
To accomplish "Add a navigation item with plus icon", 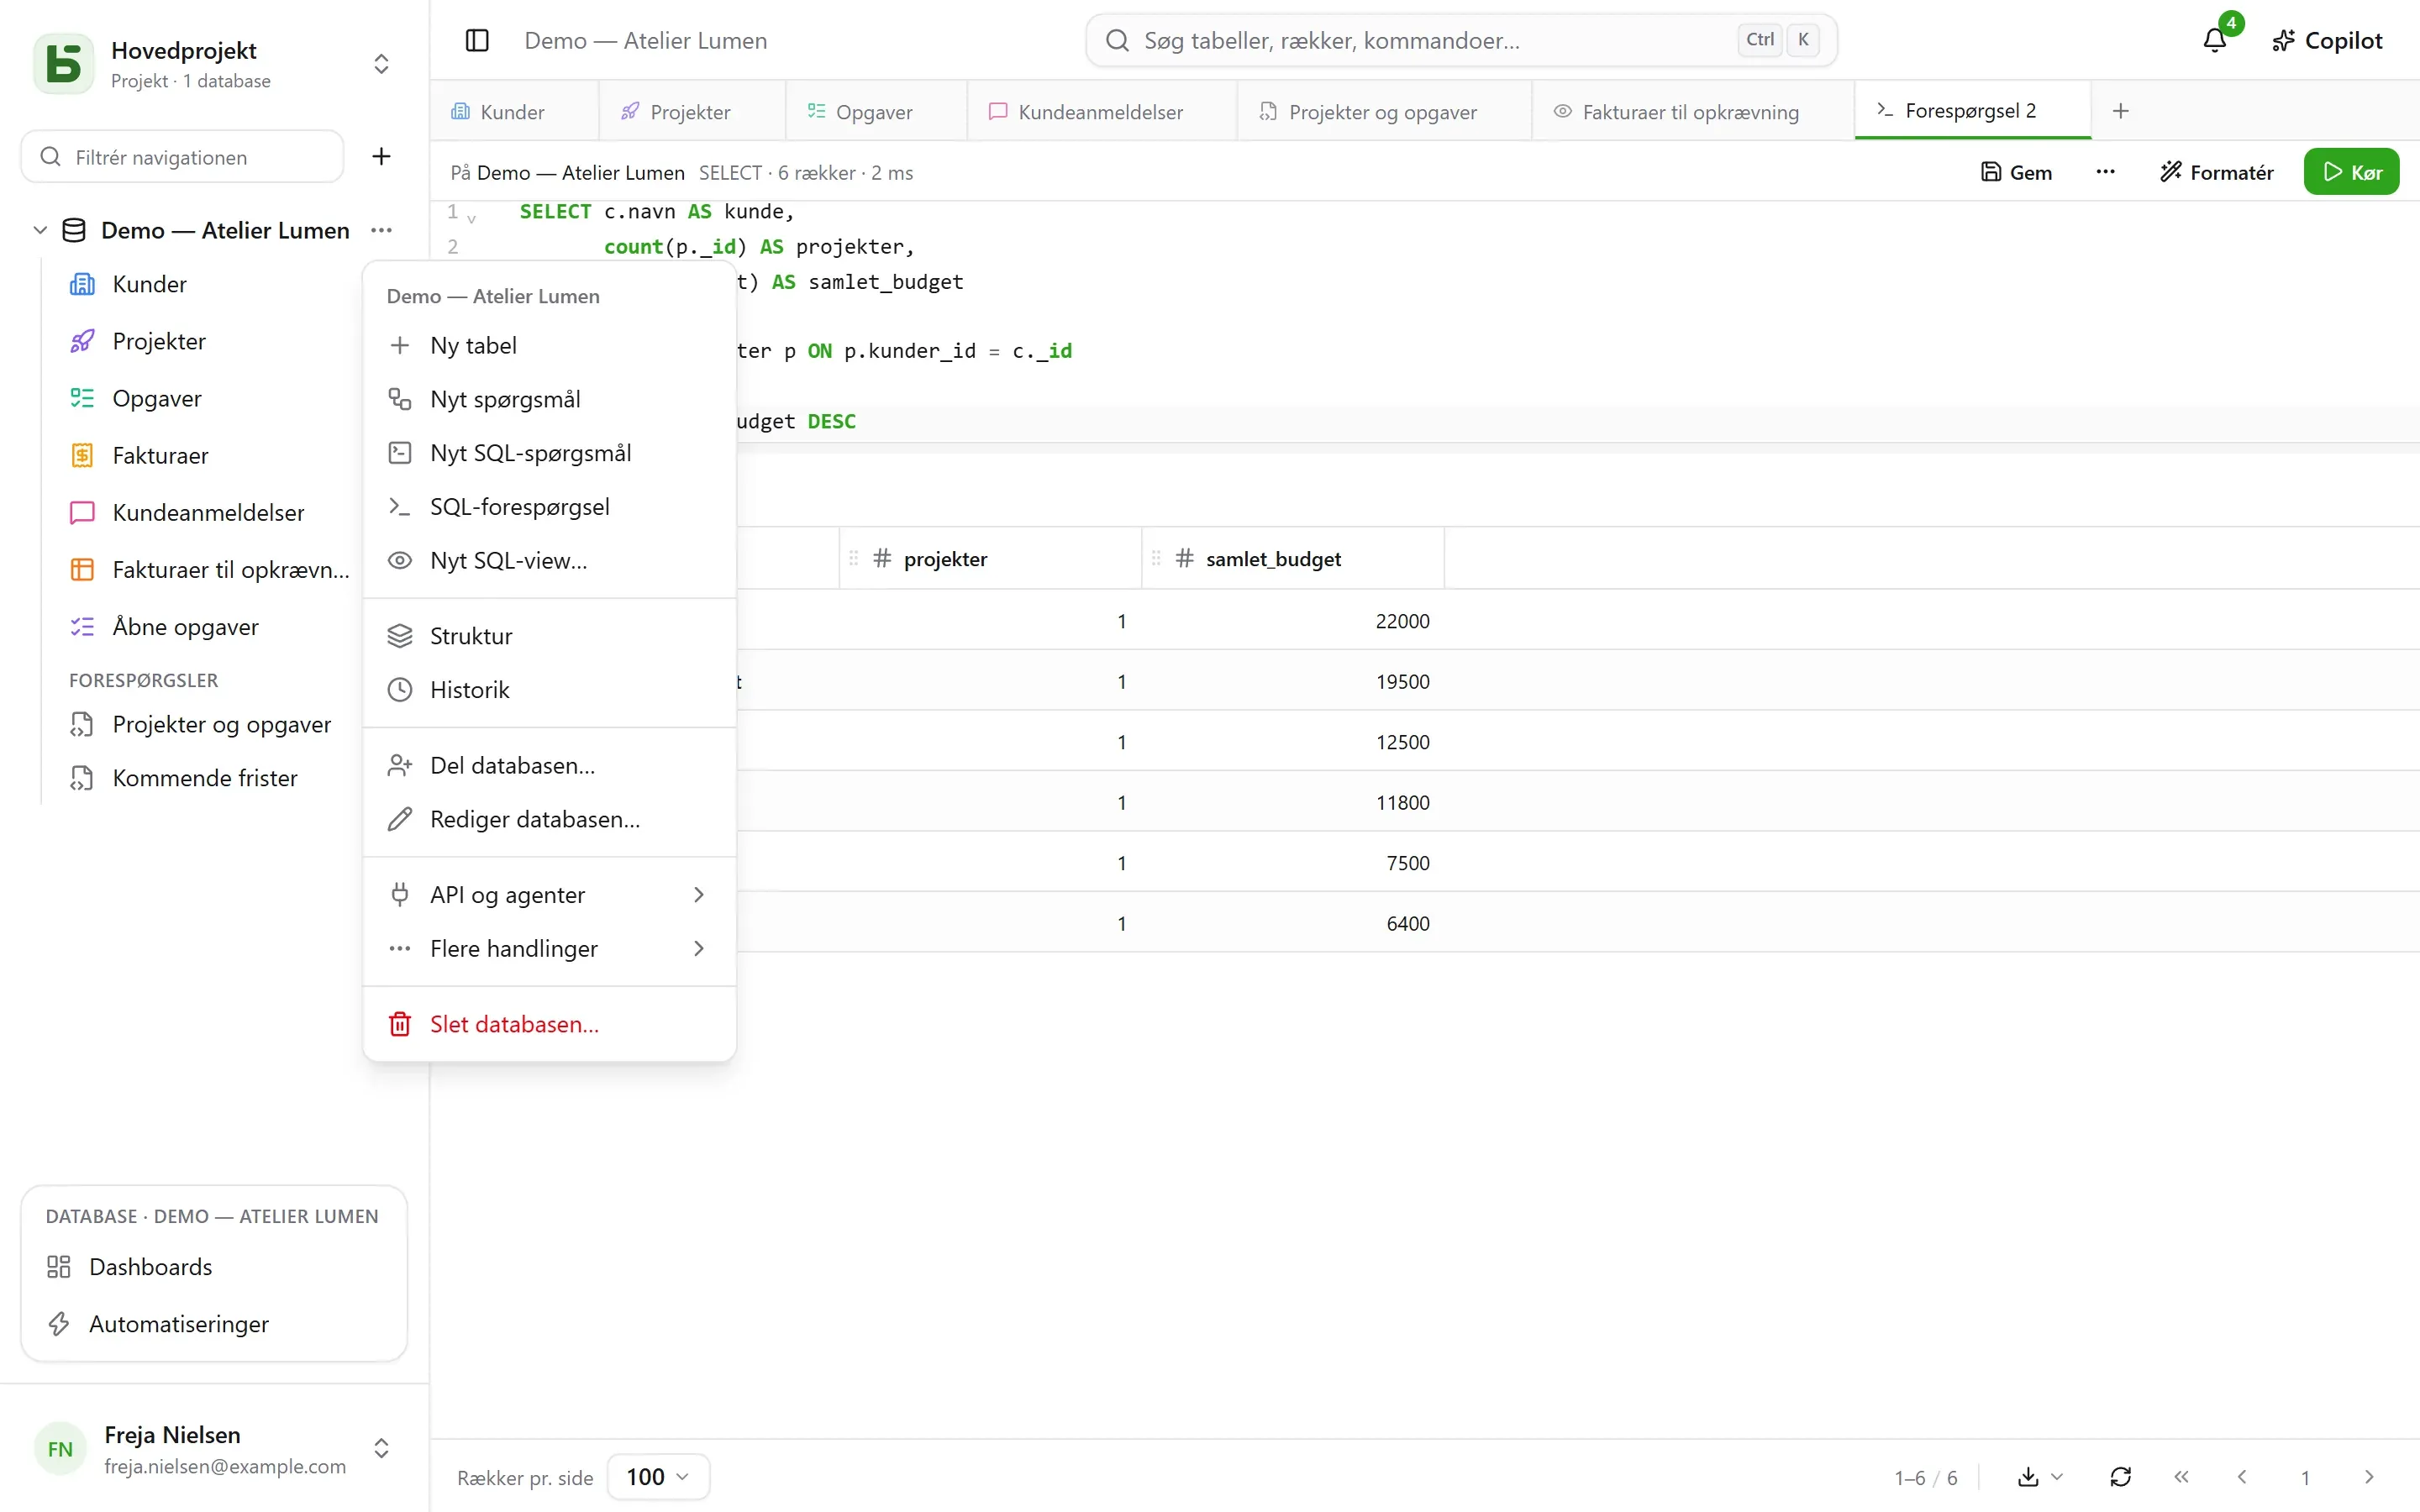I will coord(381,156).
